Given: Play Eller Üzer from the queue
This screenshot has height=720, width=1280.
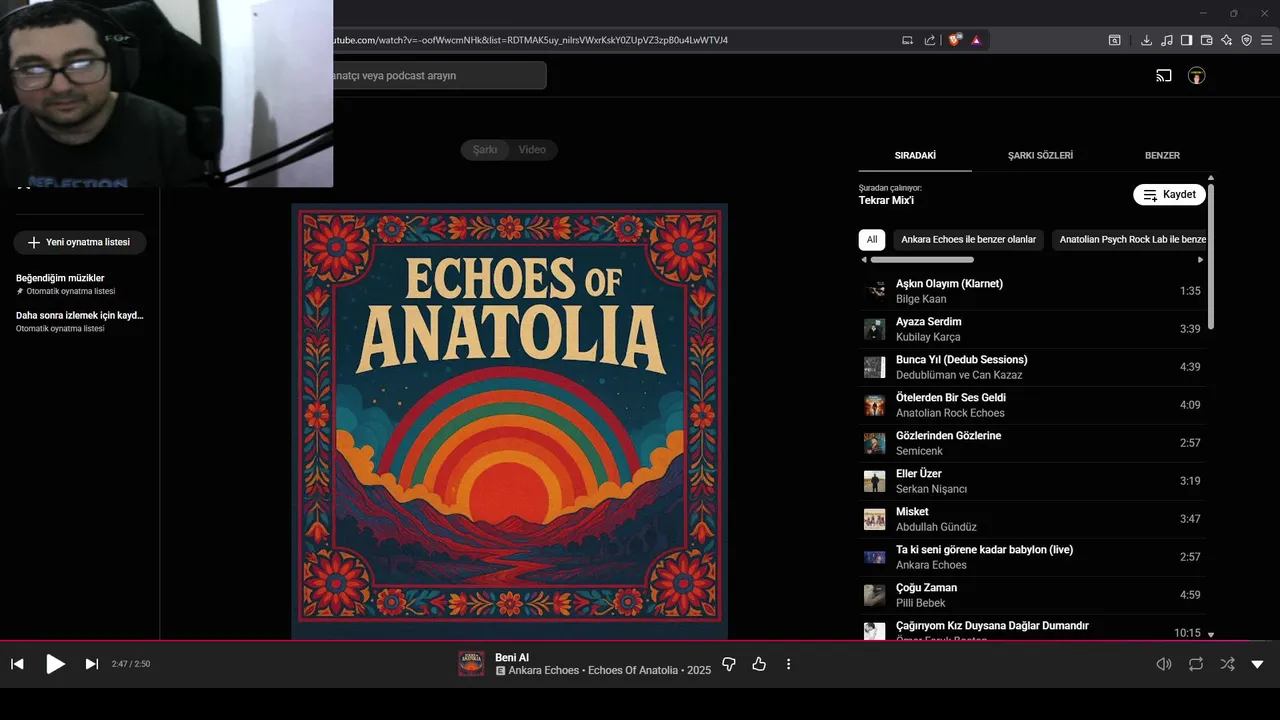Looking at the screenshot, I should tap(1032, 481).
